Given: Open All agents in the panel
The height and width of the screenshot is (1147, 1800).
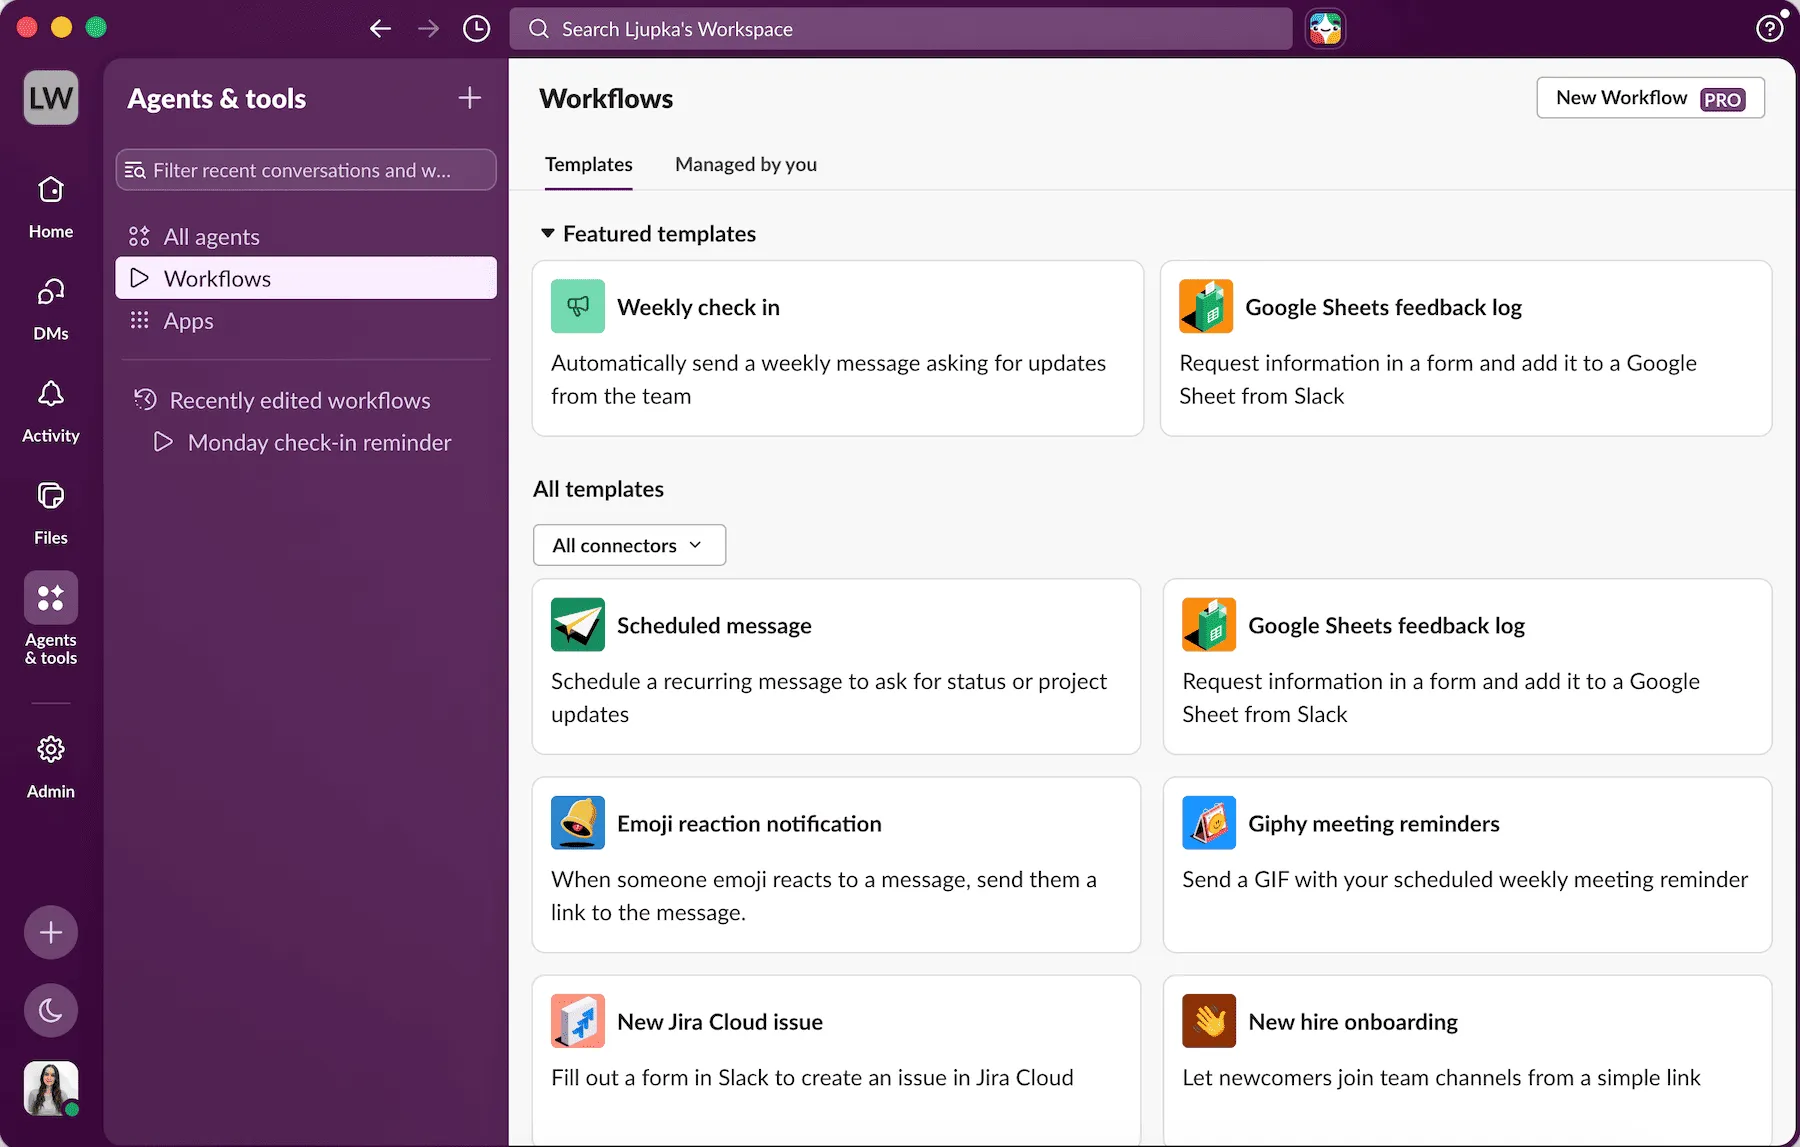Looking at the screenshot, I should click(x=306, y=237).
